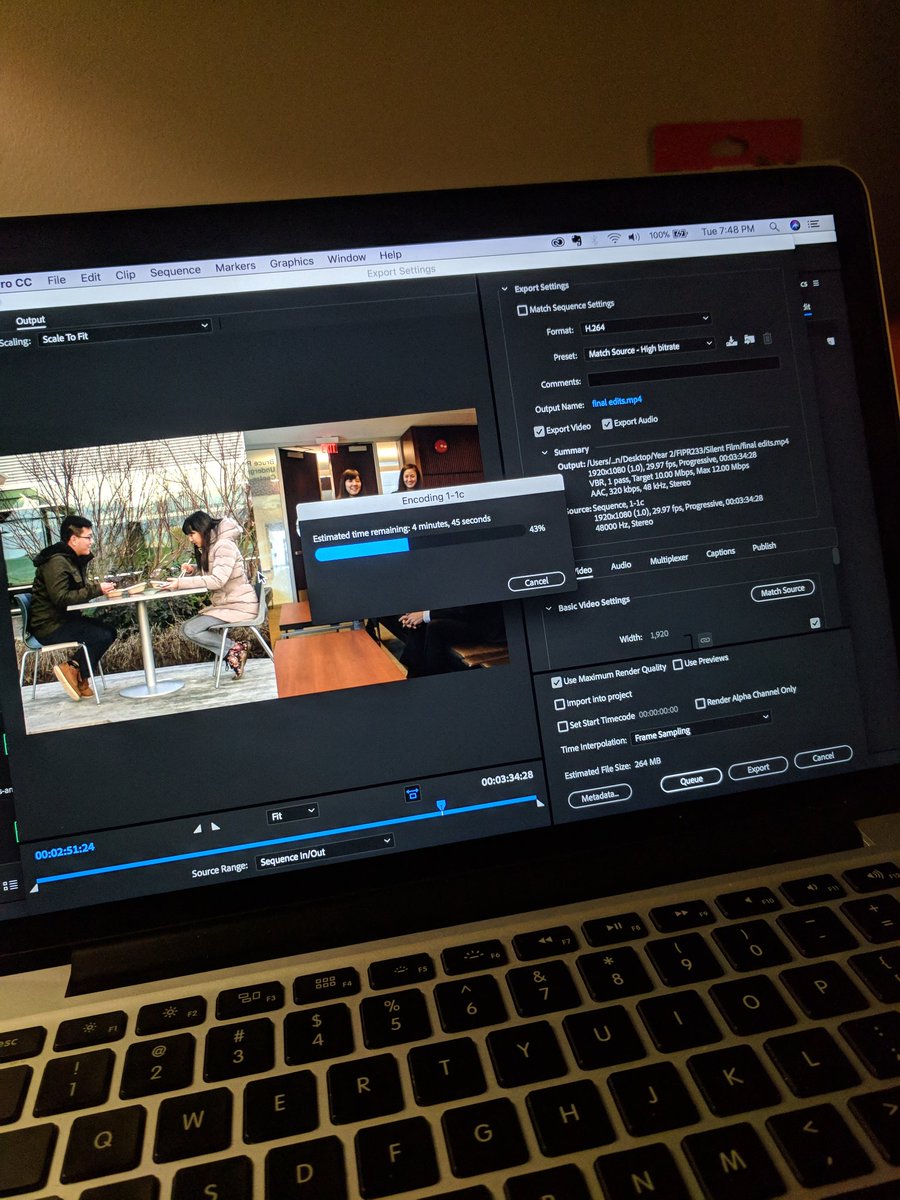900x1200 pixels.
Task: Open the Format H.264 dropdown
Action: (x=646, y=322)
